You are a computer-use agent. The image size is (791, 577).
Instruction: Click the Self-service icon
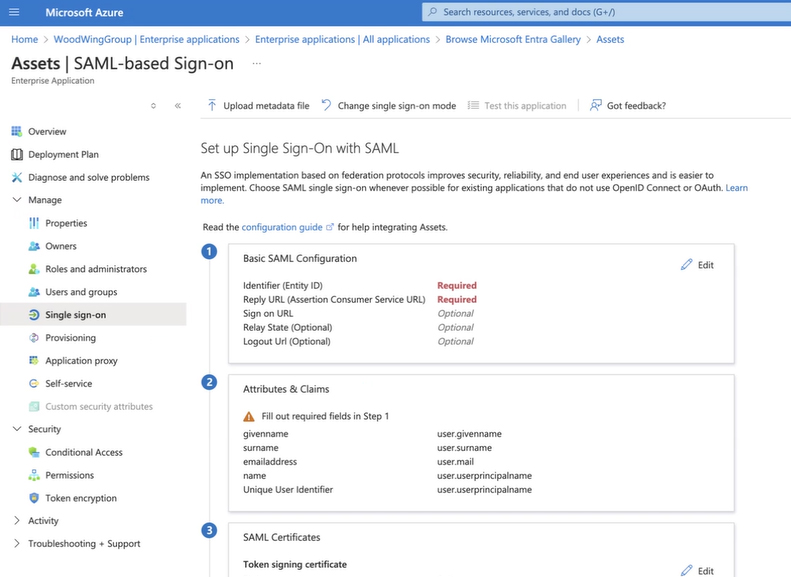(34, 383)
